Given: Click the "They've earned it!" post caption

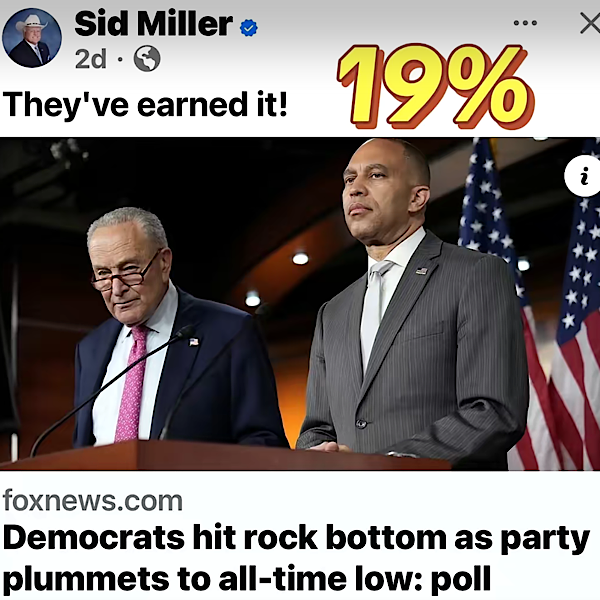Looking at the screenshot, I should (145, 104).
